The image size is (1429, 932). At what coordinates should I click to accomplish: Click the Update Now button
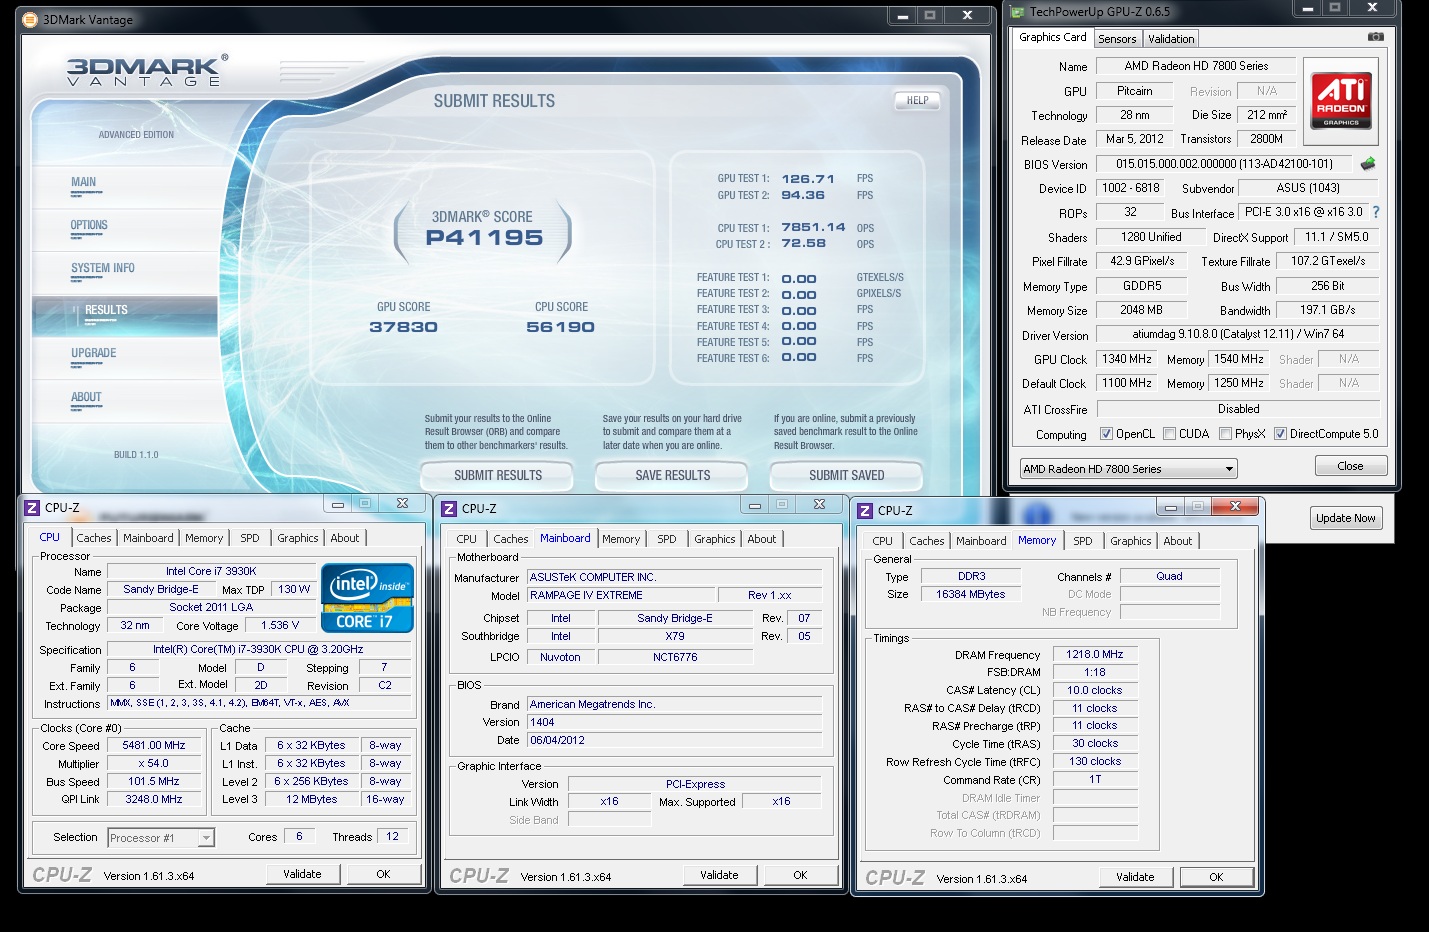1345,518
